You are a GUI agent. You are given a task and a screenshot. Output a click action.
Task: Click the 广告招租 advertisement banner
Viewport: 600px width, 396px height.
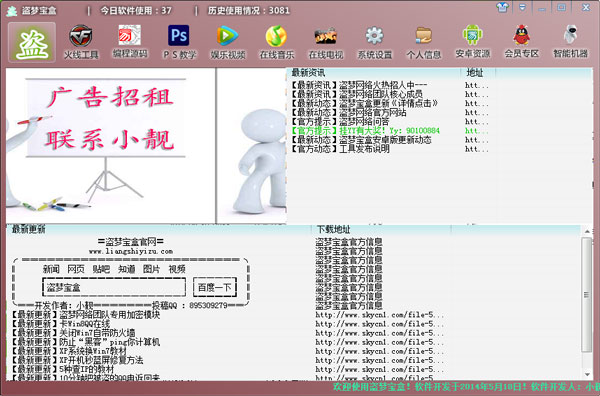[110, 145]
